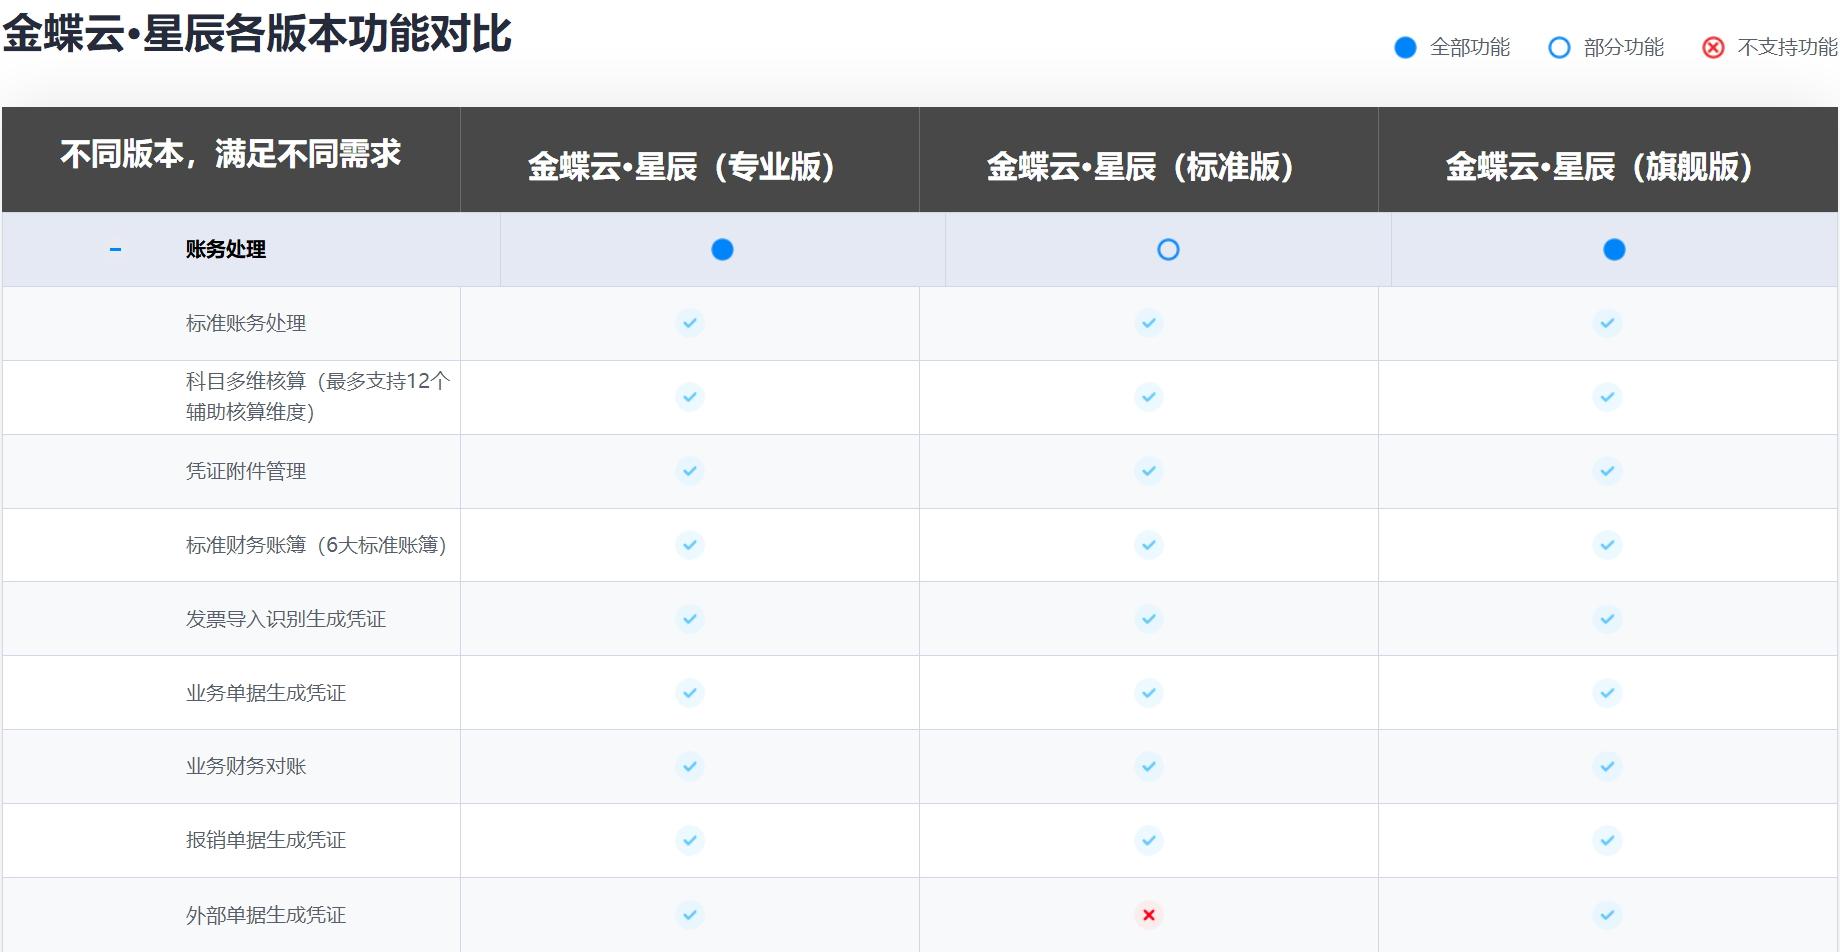Select the 金蝶云·星辰（旗舰版） column header
The height and width of the screenshot is (952, 1840).
tap(1608, 160)
